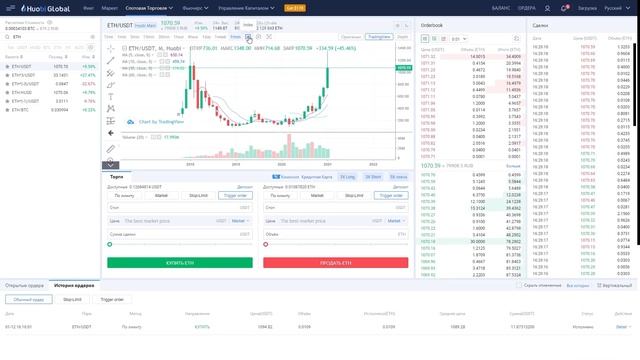This screenshot has height=360, width=640.
Task: Expand the Spot Trading dropdown in navbar
Action: 149,8
